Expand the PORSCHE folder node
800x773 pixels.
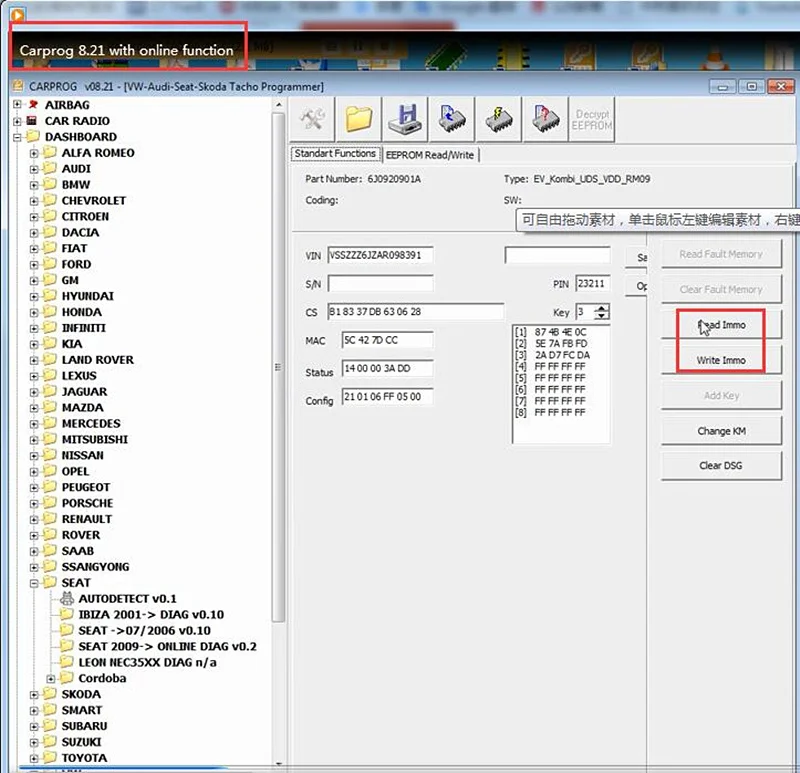tap(34, 503)
